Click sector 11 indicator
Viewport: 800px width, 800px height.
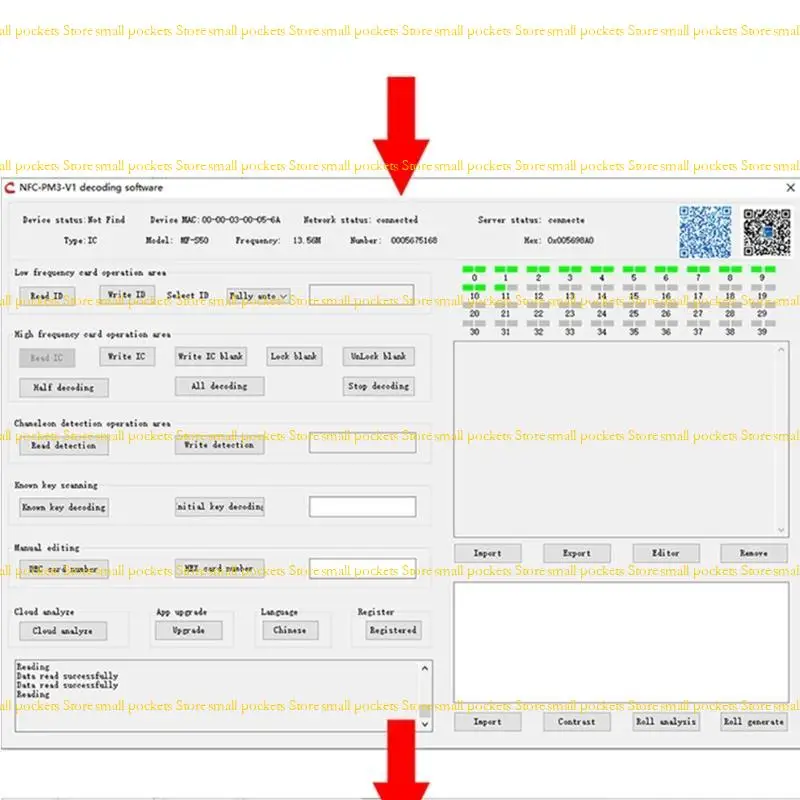[x=506, y=287]
